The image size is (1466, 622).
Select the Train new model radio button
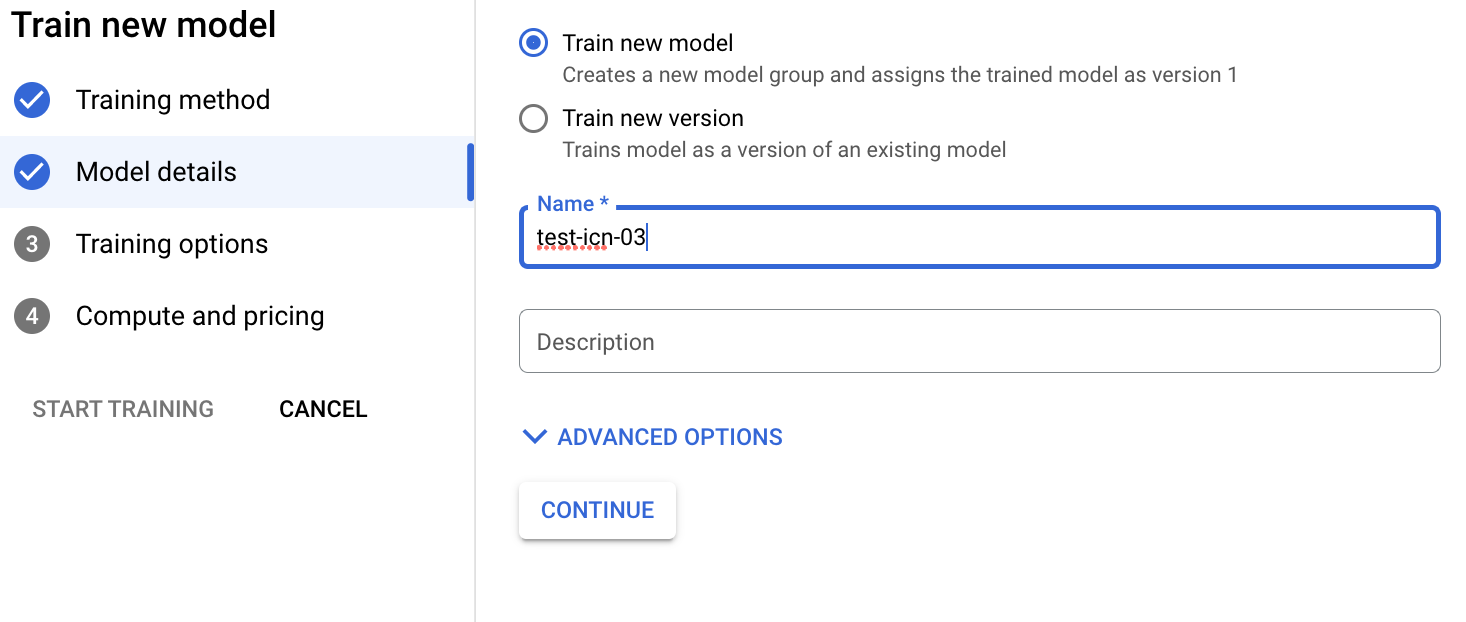533,43
